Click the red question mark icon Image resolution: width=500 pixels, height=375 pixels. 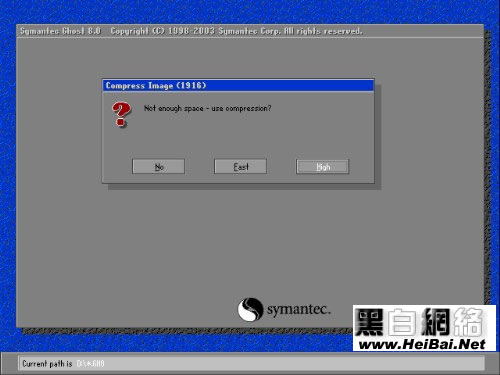[121, 114]
